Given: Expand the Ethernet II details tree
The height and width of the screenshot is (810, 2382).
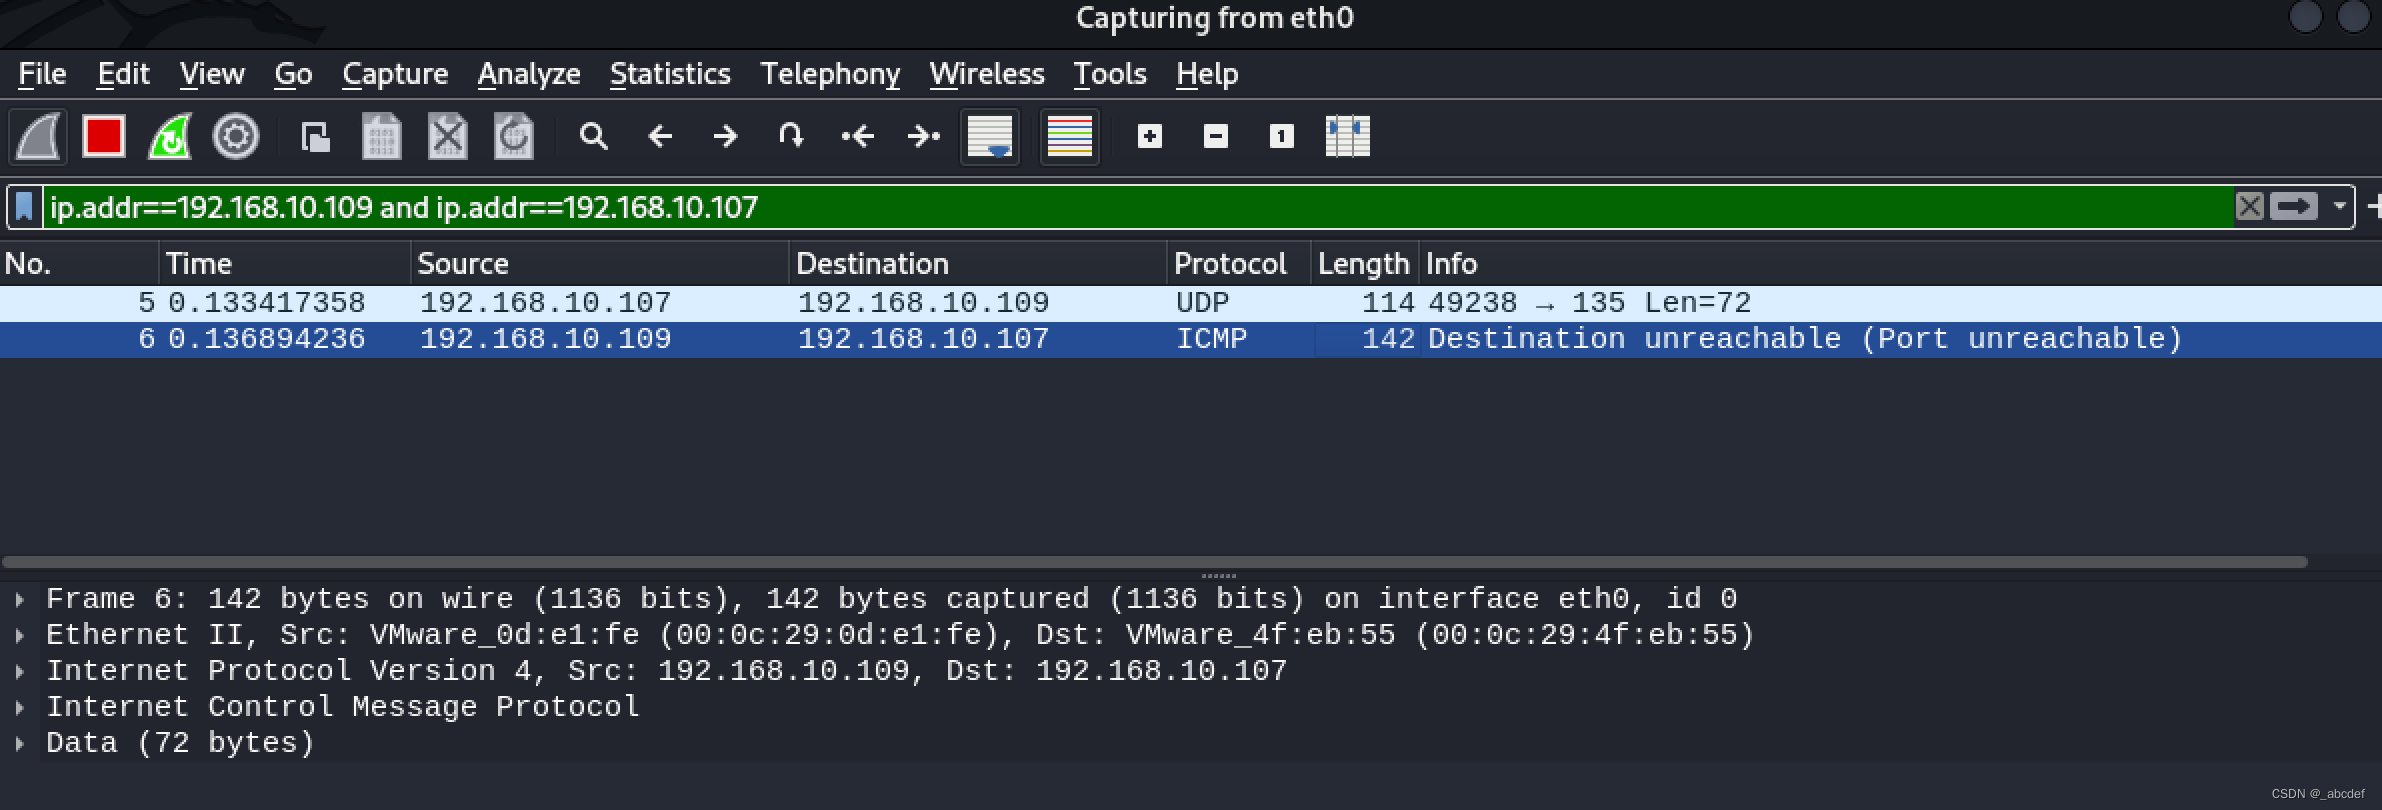Looking at the screenshot, I should point(19,636).
